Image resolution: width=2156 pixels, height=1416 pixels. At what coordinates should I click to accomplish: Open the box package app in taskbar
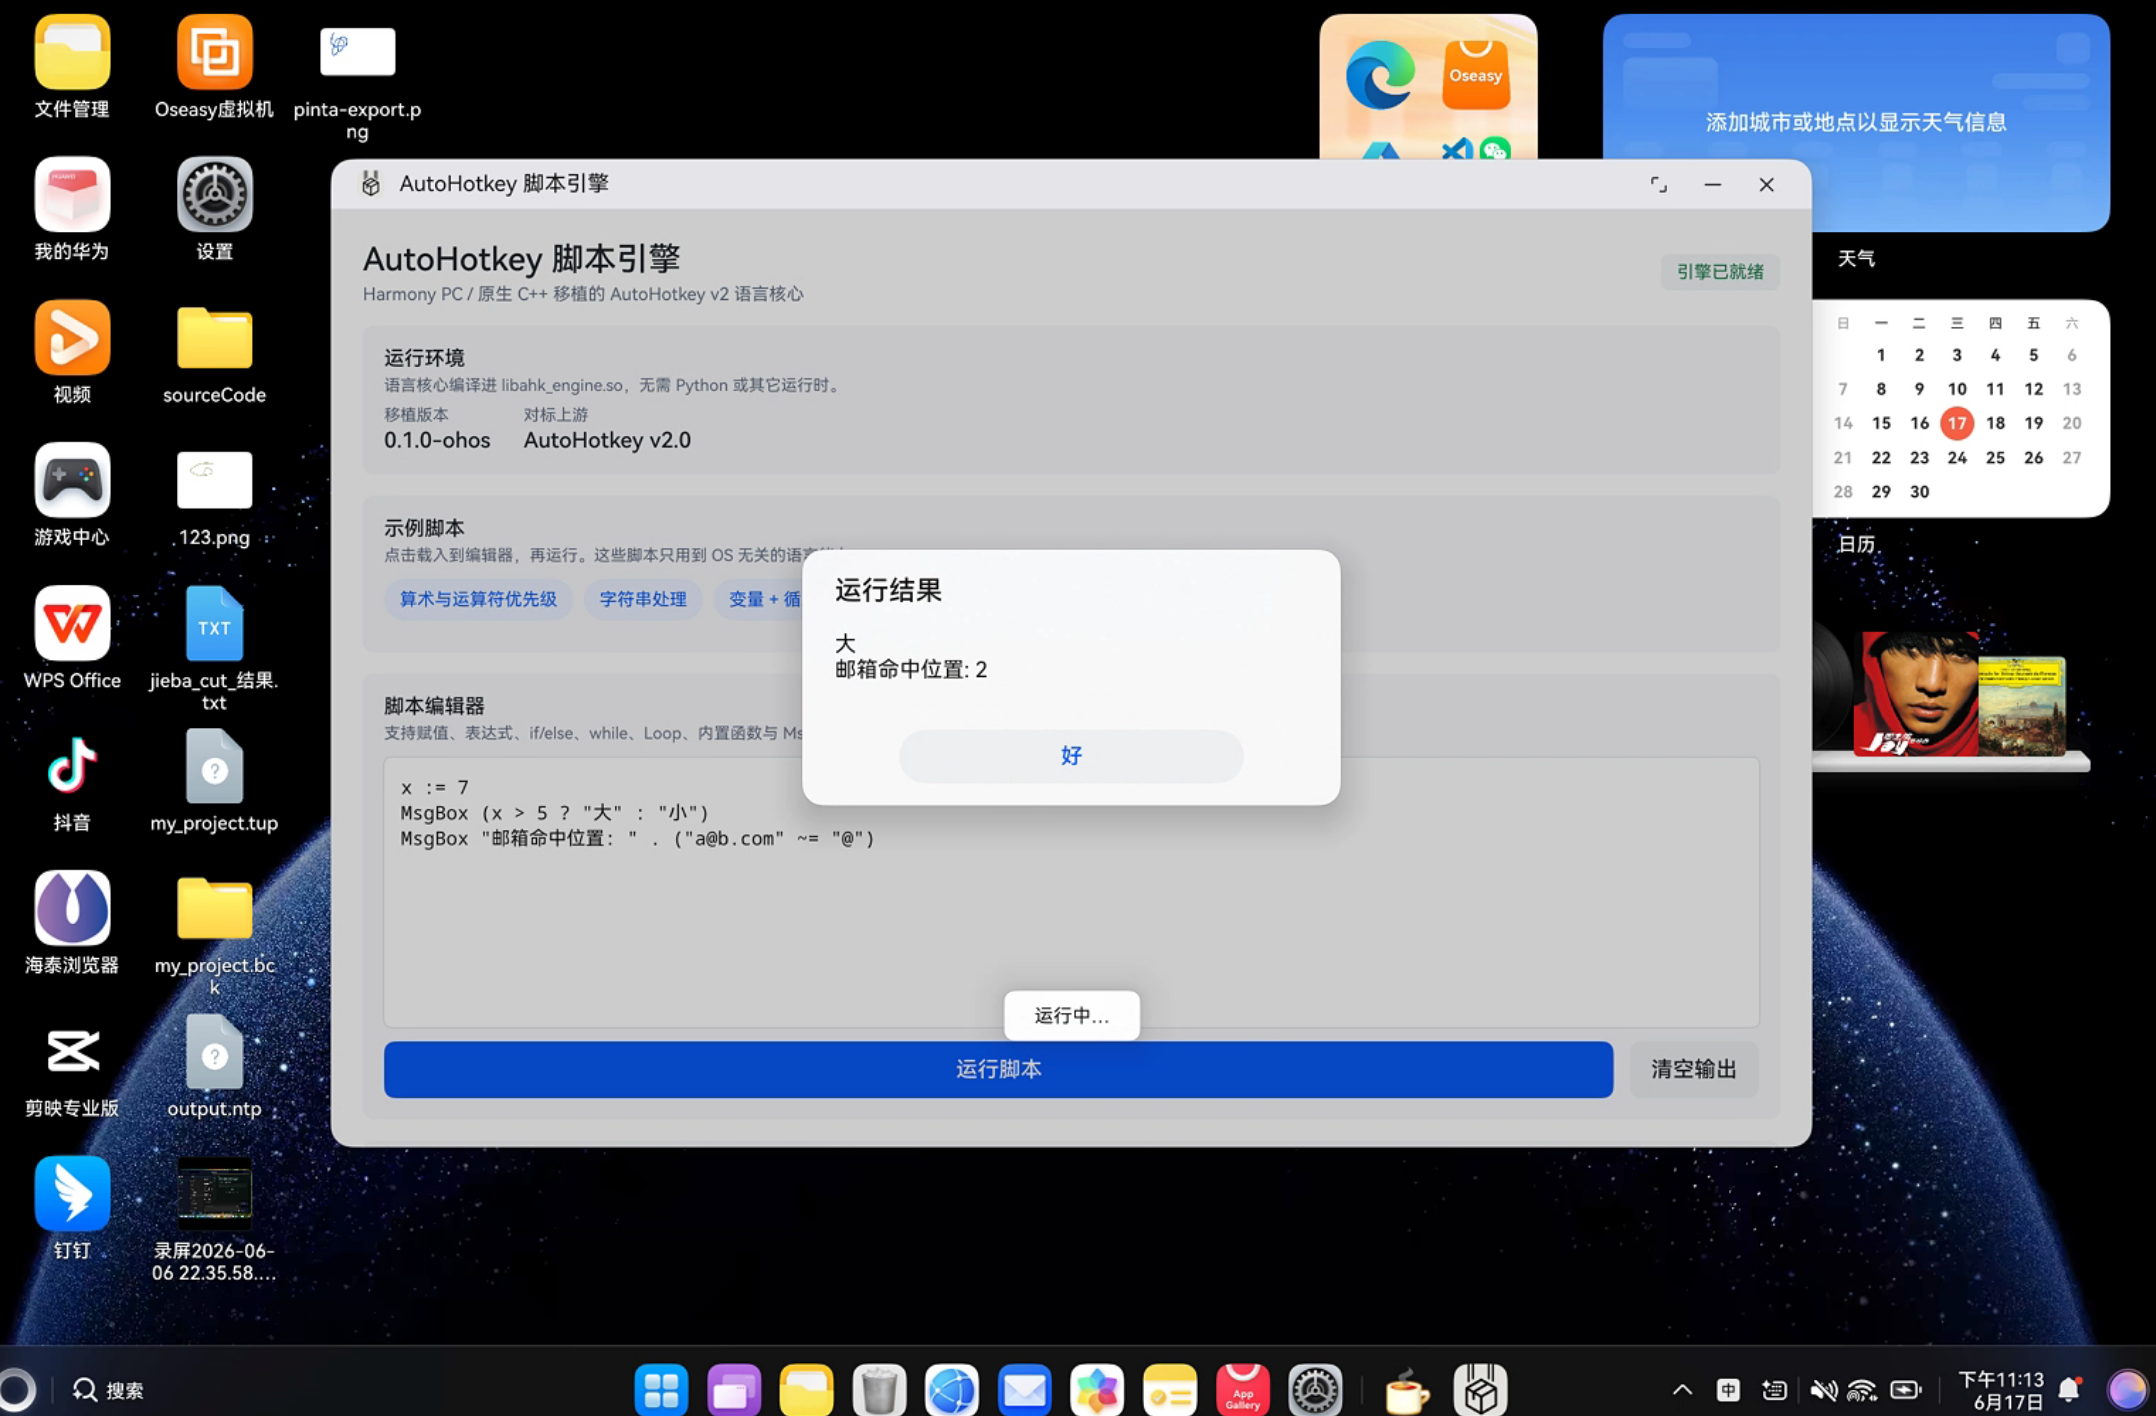point(1480,1390)
